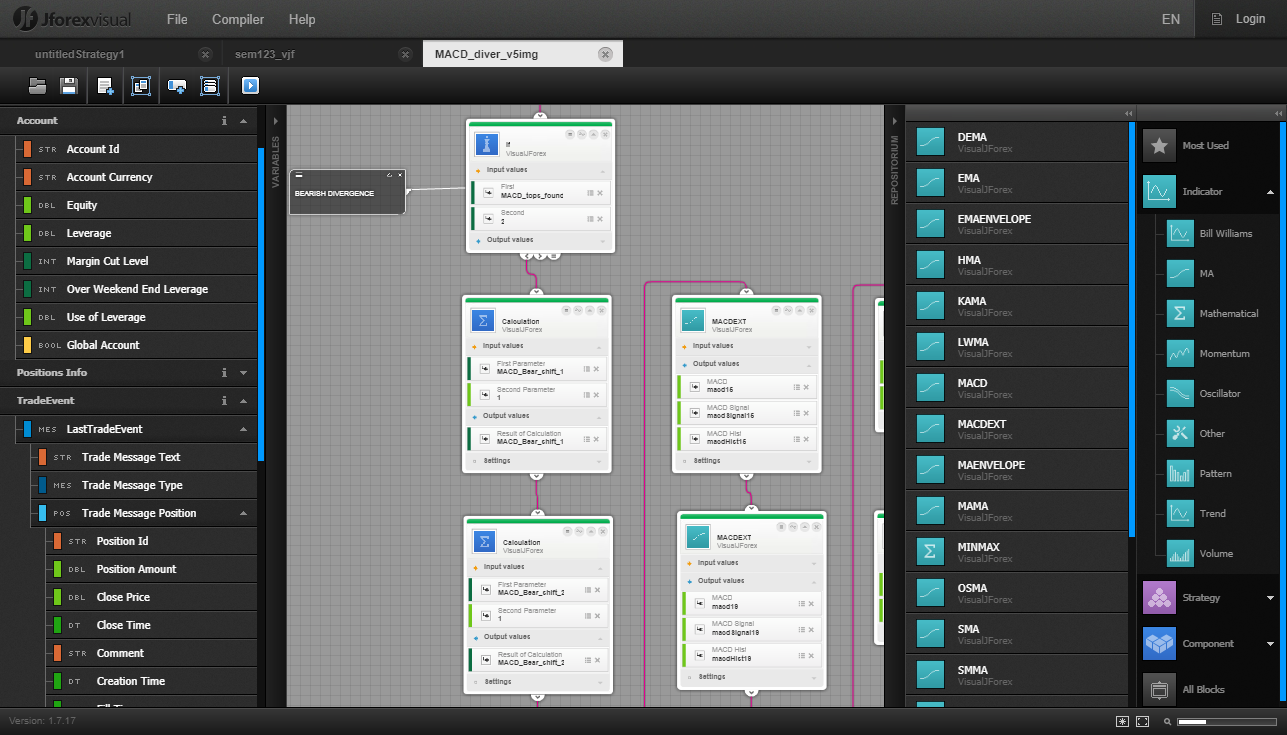Close the MACD_diver_v5img tab
Screen dimensions: 1287x735
(x=605, y=54)
